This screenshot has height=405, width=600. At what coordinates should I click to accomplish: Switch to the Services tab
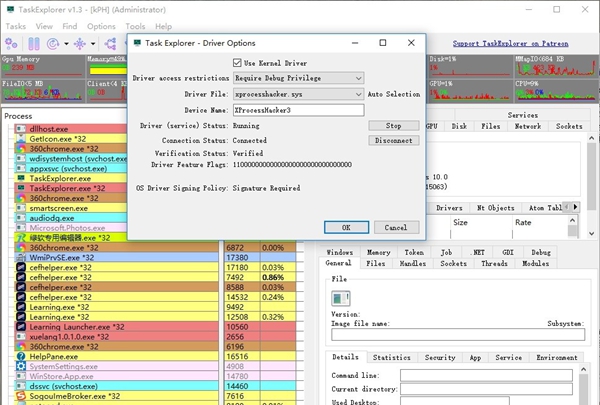coord(522,115)
